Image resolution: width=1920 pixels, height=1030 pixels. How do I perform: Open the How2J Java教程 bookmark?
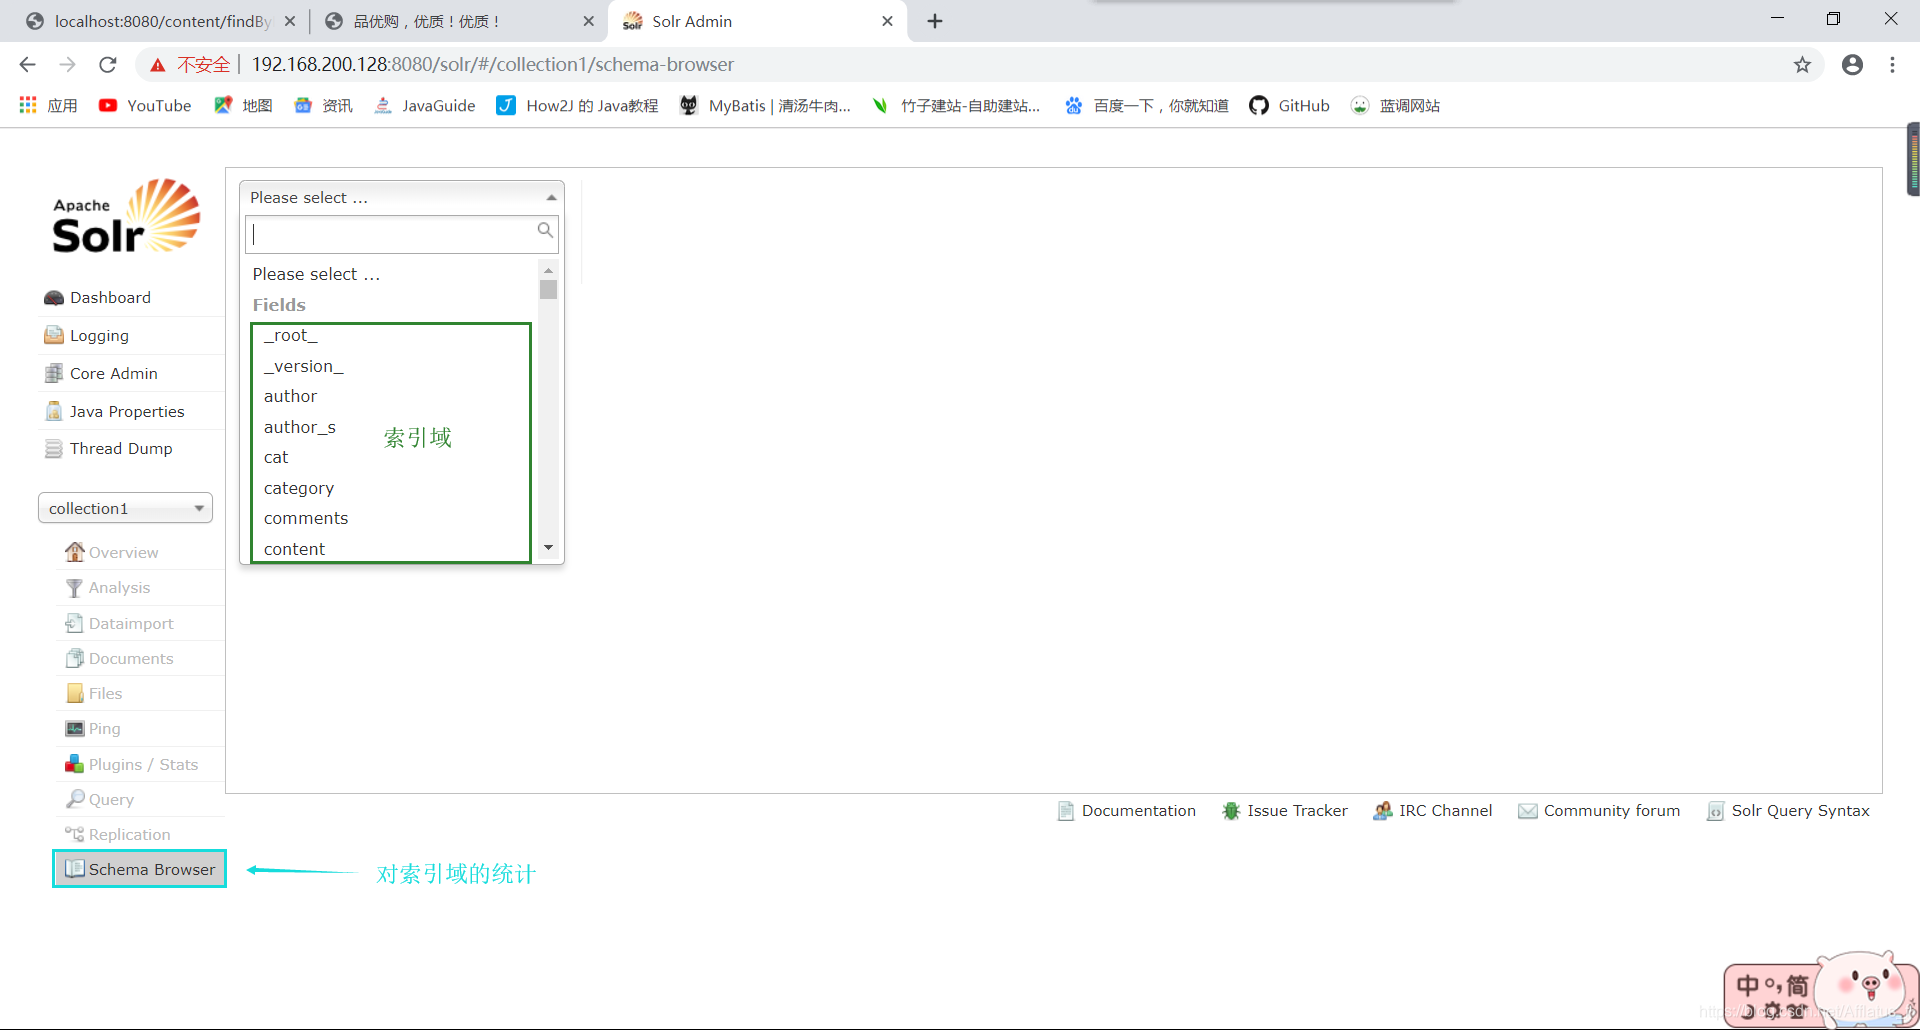pyautogui.click(x=578, y=106)
